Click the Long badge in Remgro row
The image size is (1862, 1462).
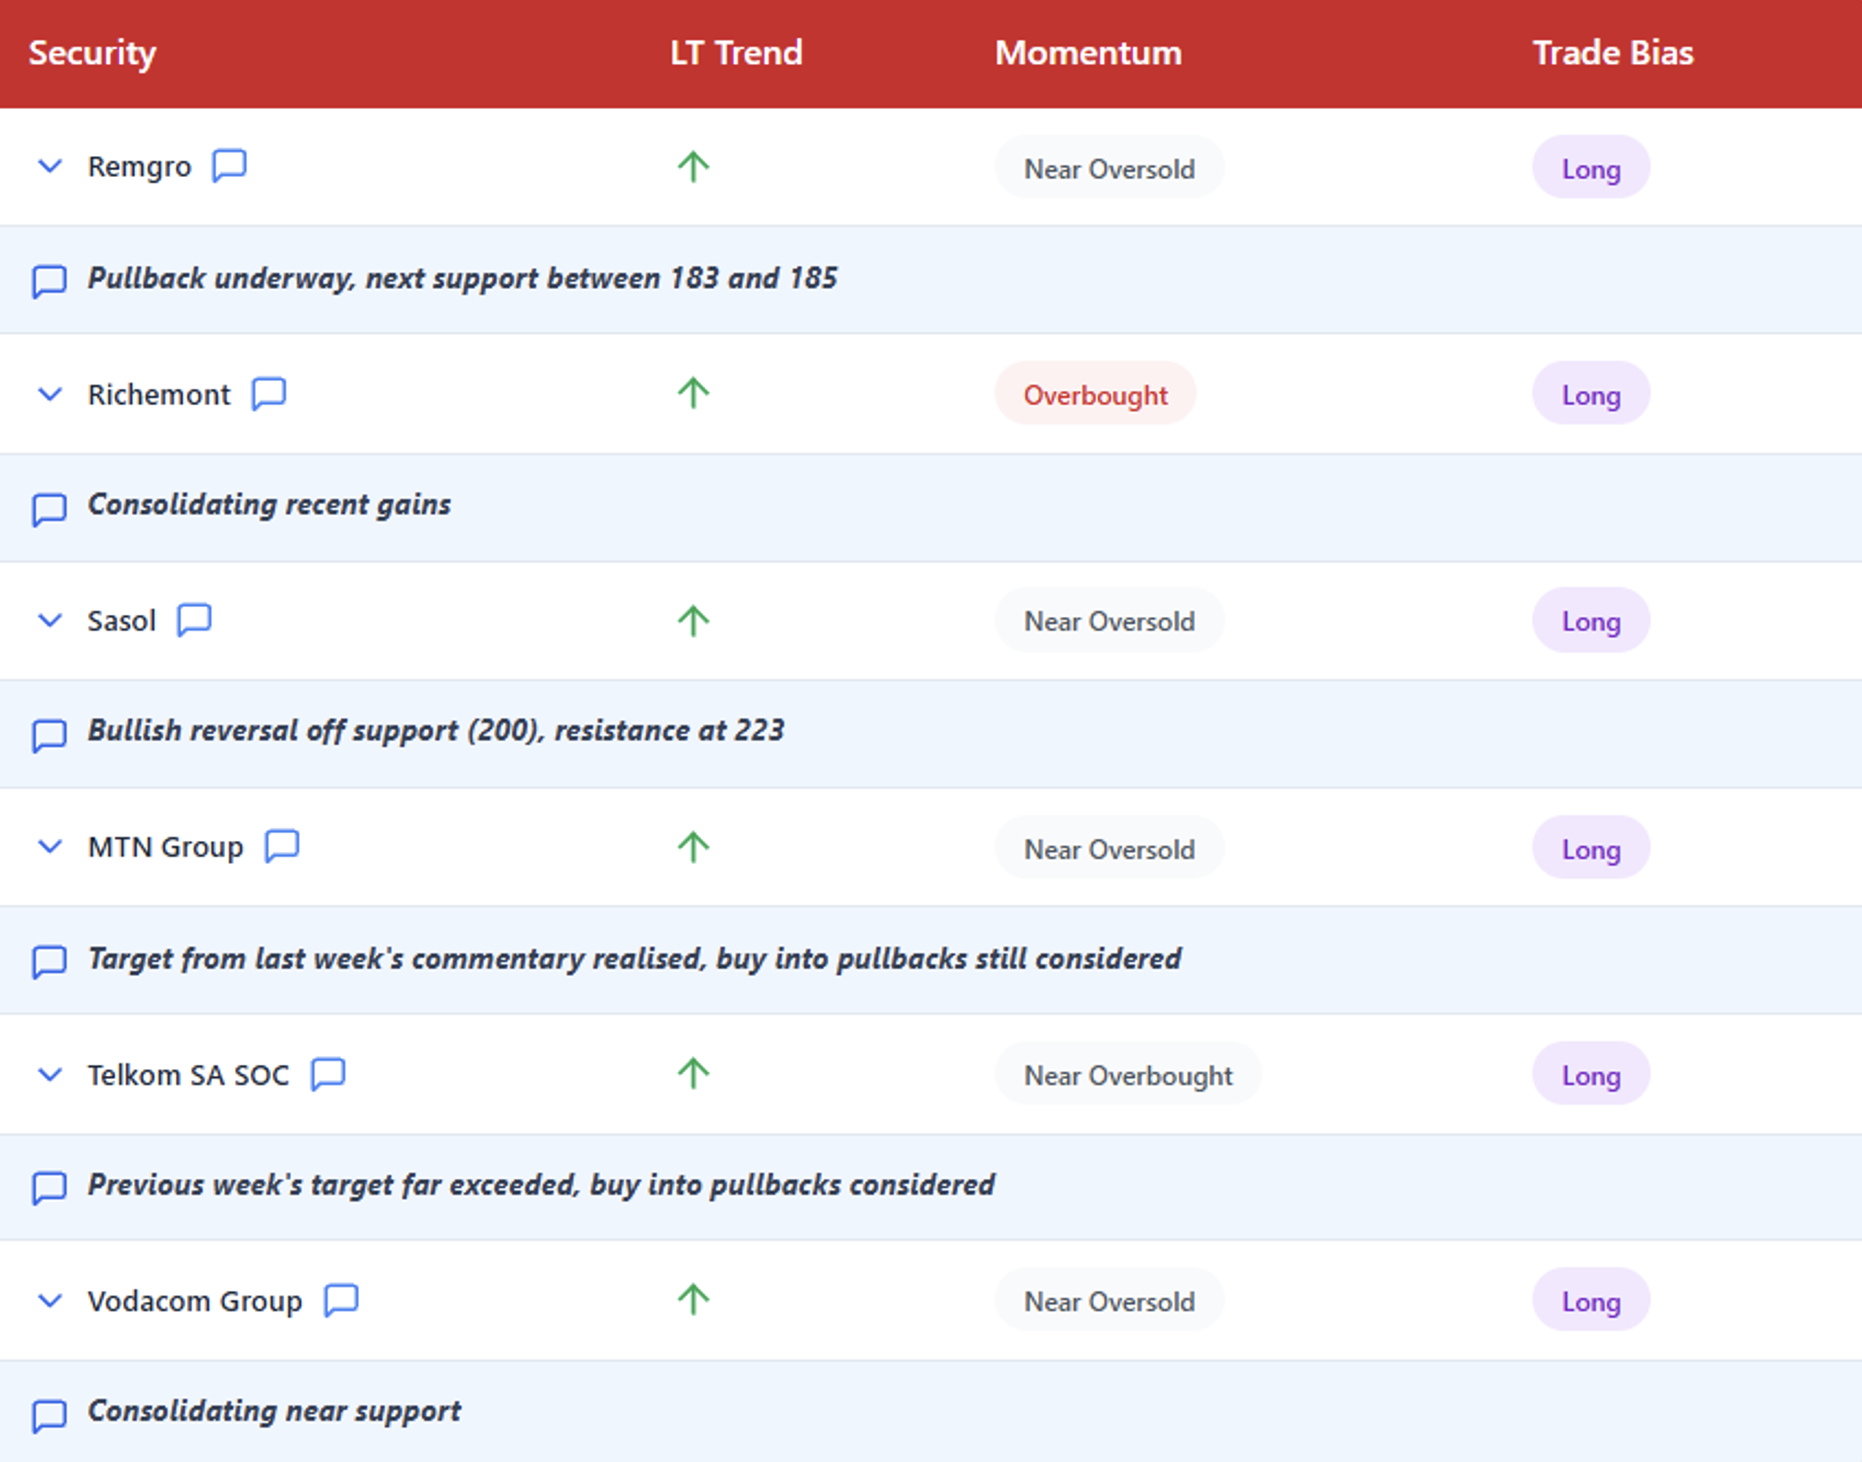click(1591, 168)
